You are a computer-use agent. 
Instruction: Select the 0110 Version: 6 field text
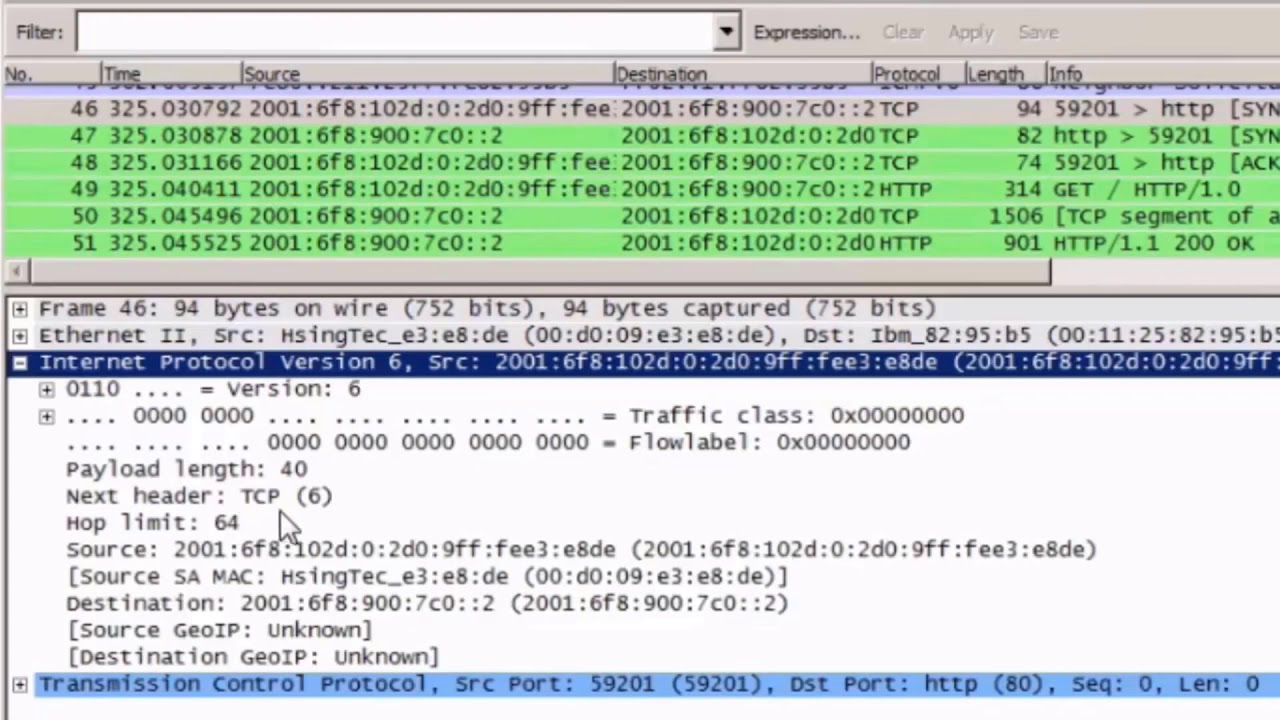[213, 389]
